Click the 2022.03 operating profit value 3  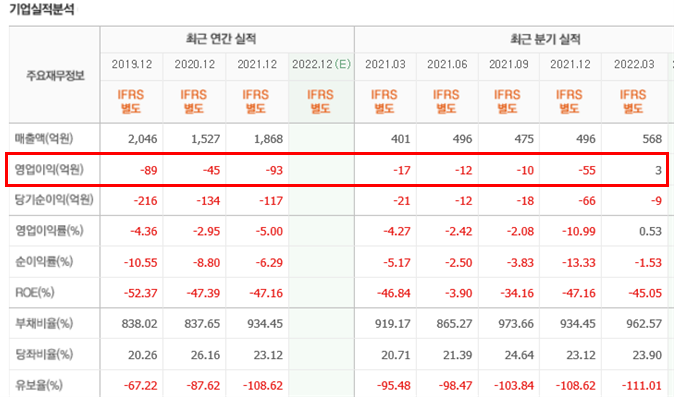658,170
